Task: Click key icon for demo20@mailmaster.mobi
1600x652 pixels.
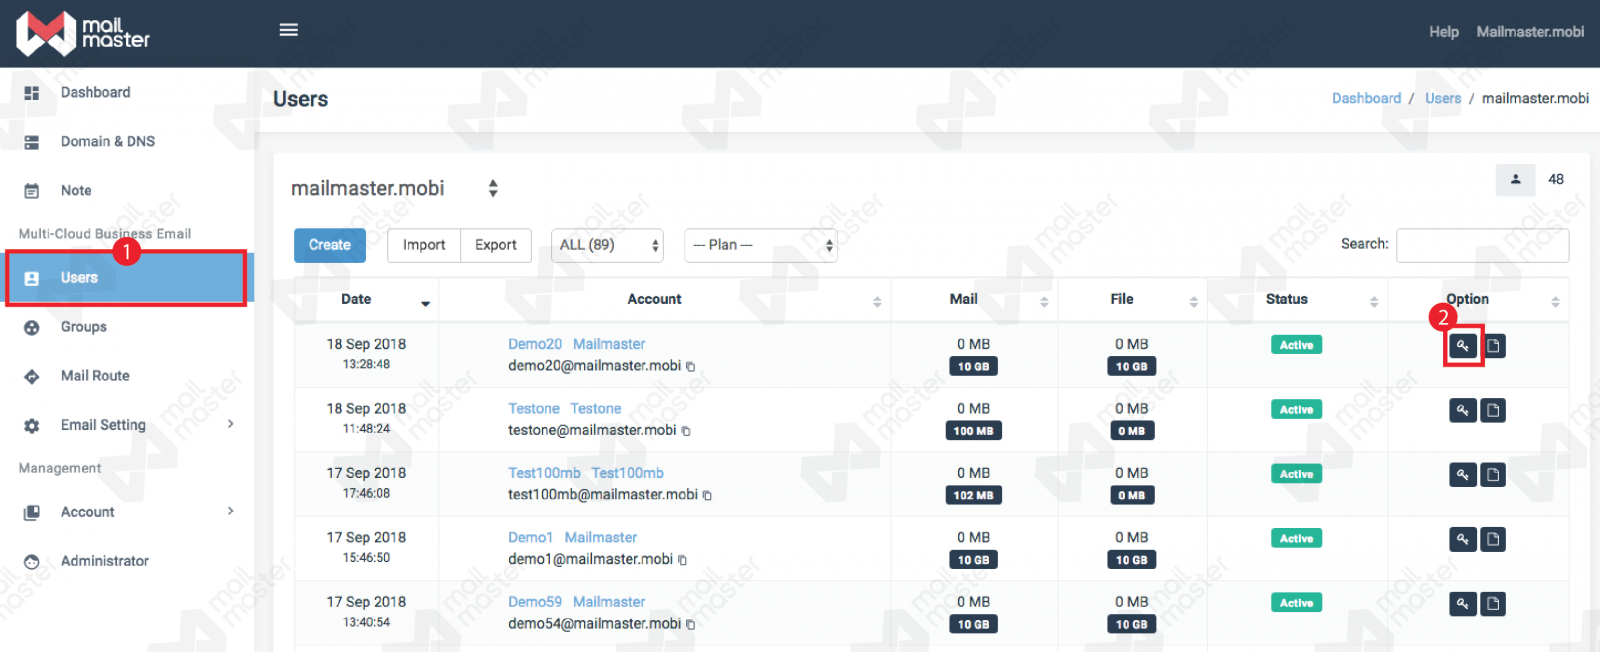Action: click(1463, 346)
